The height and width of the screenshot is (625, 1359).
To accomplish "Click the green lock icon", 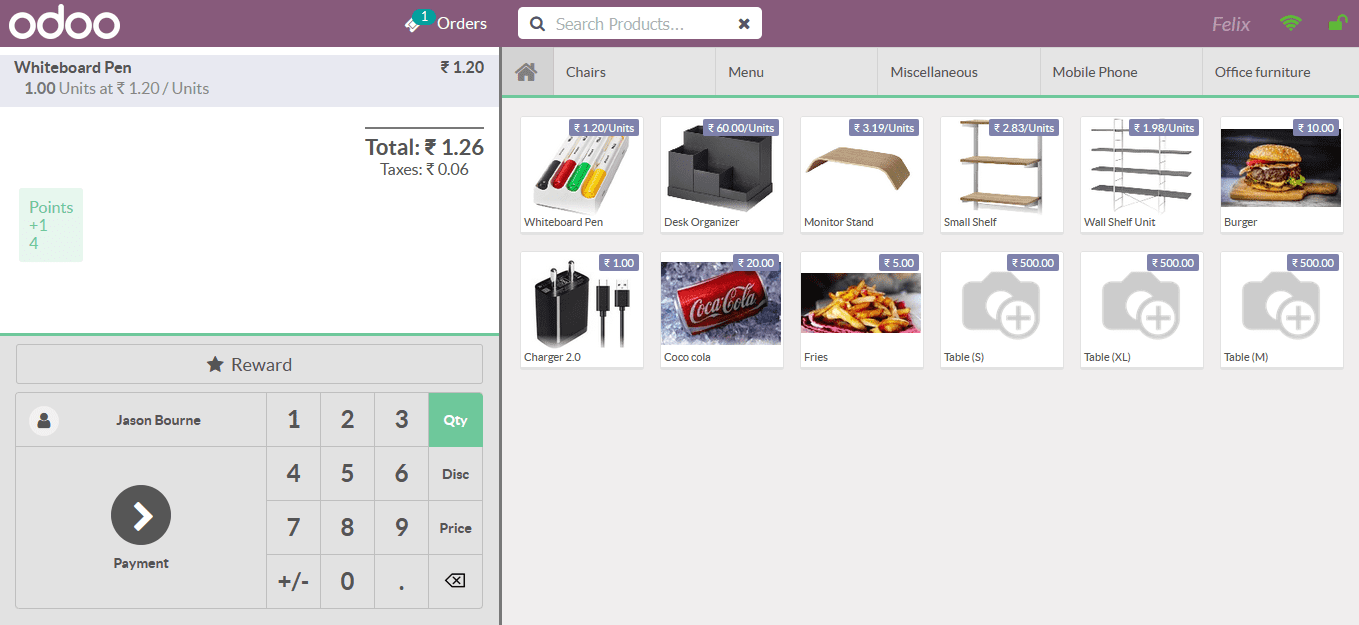I will point(1337,23).
